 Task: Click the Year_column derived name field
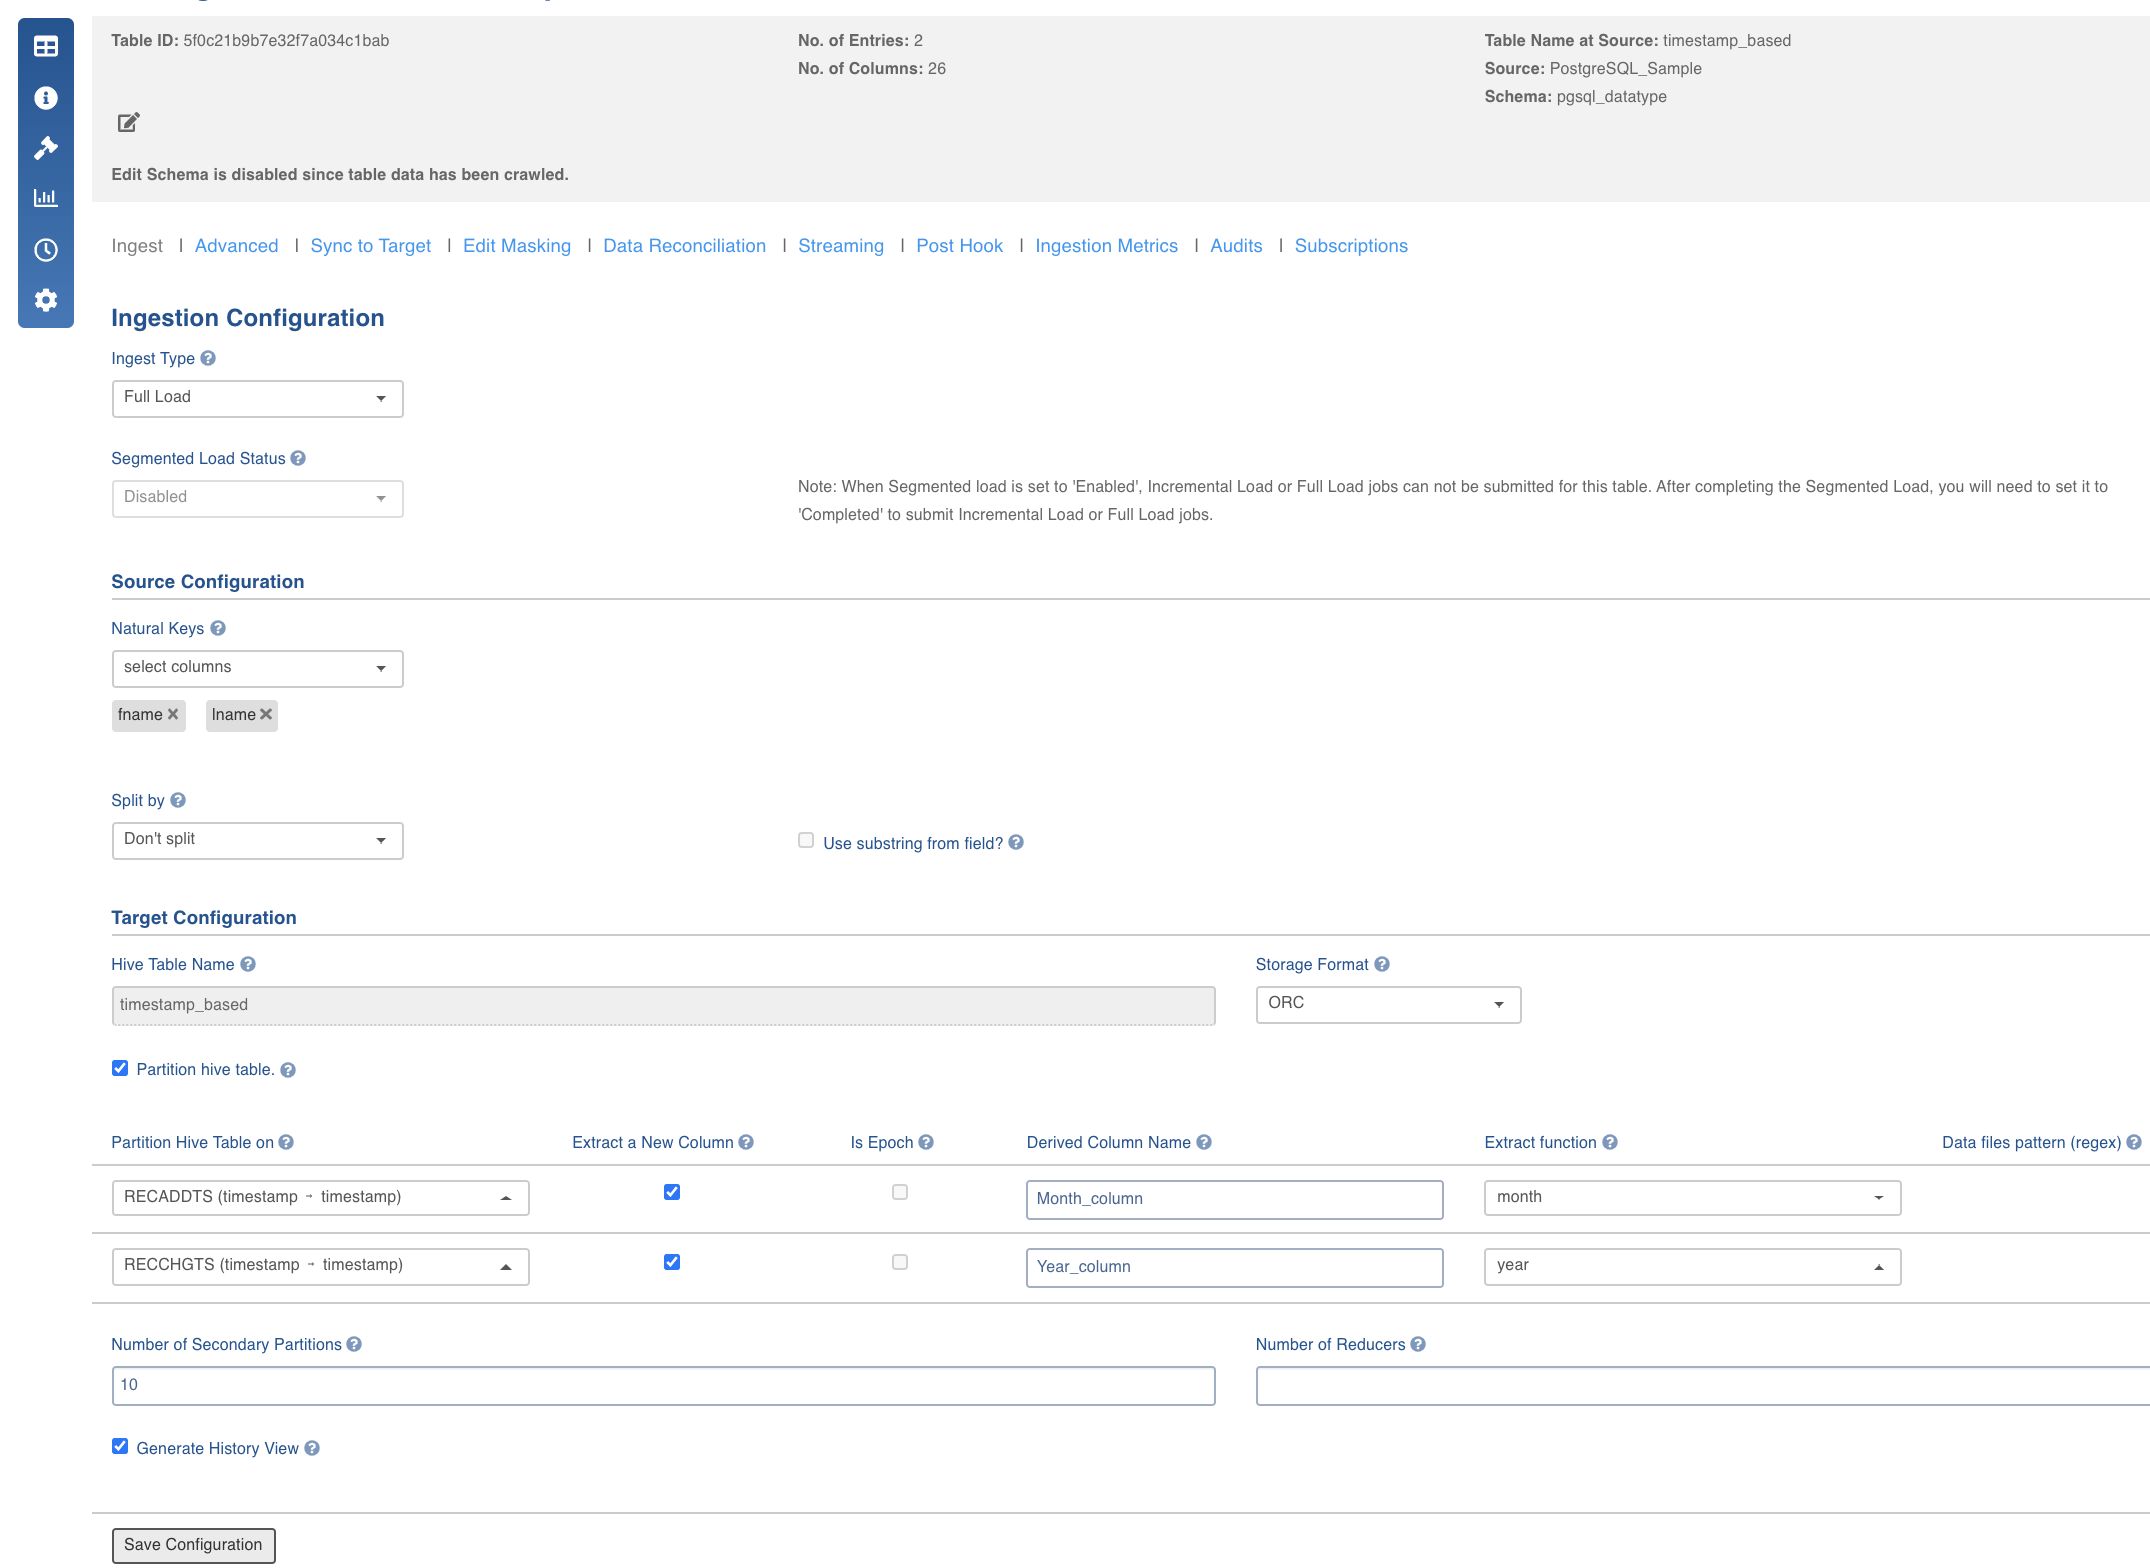(x=1234, y=1267)
